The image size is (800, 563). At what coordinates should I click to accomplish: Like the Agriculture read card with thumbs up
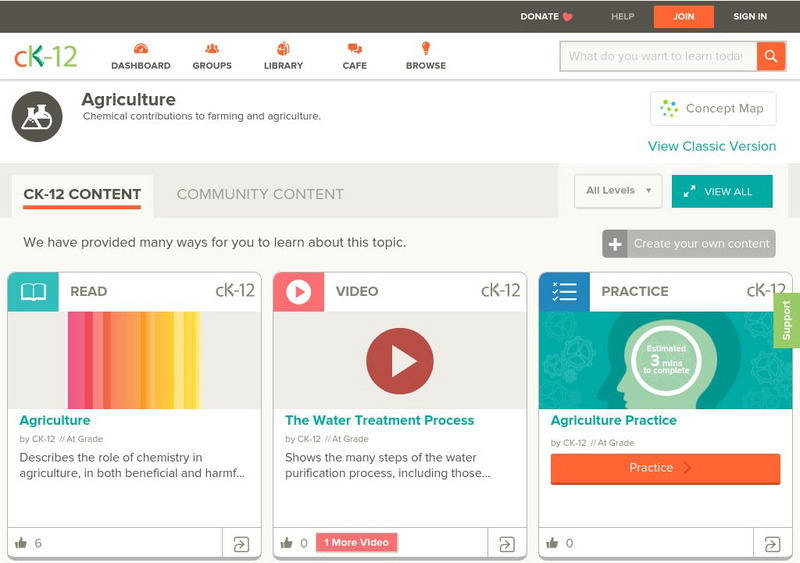(21, 543)
